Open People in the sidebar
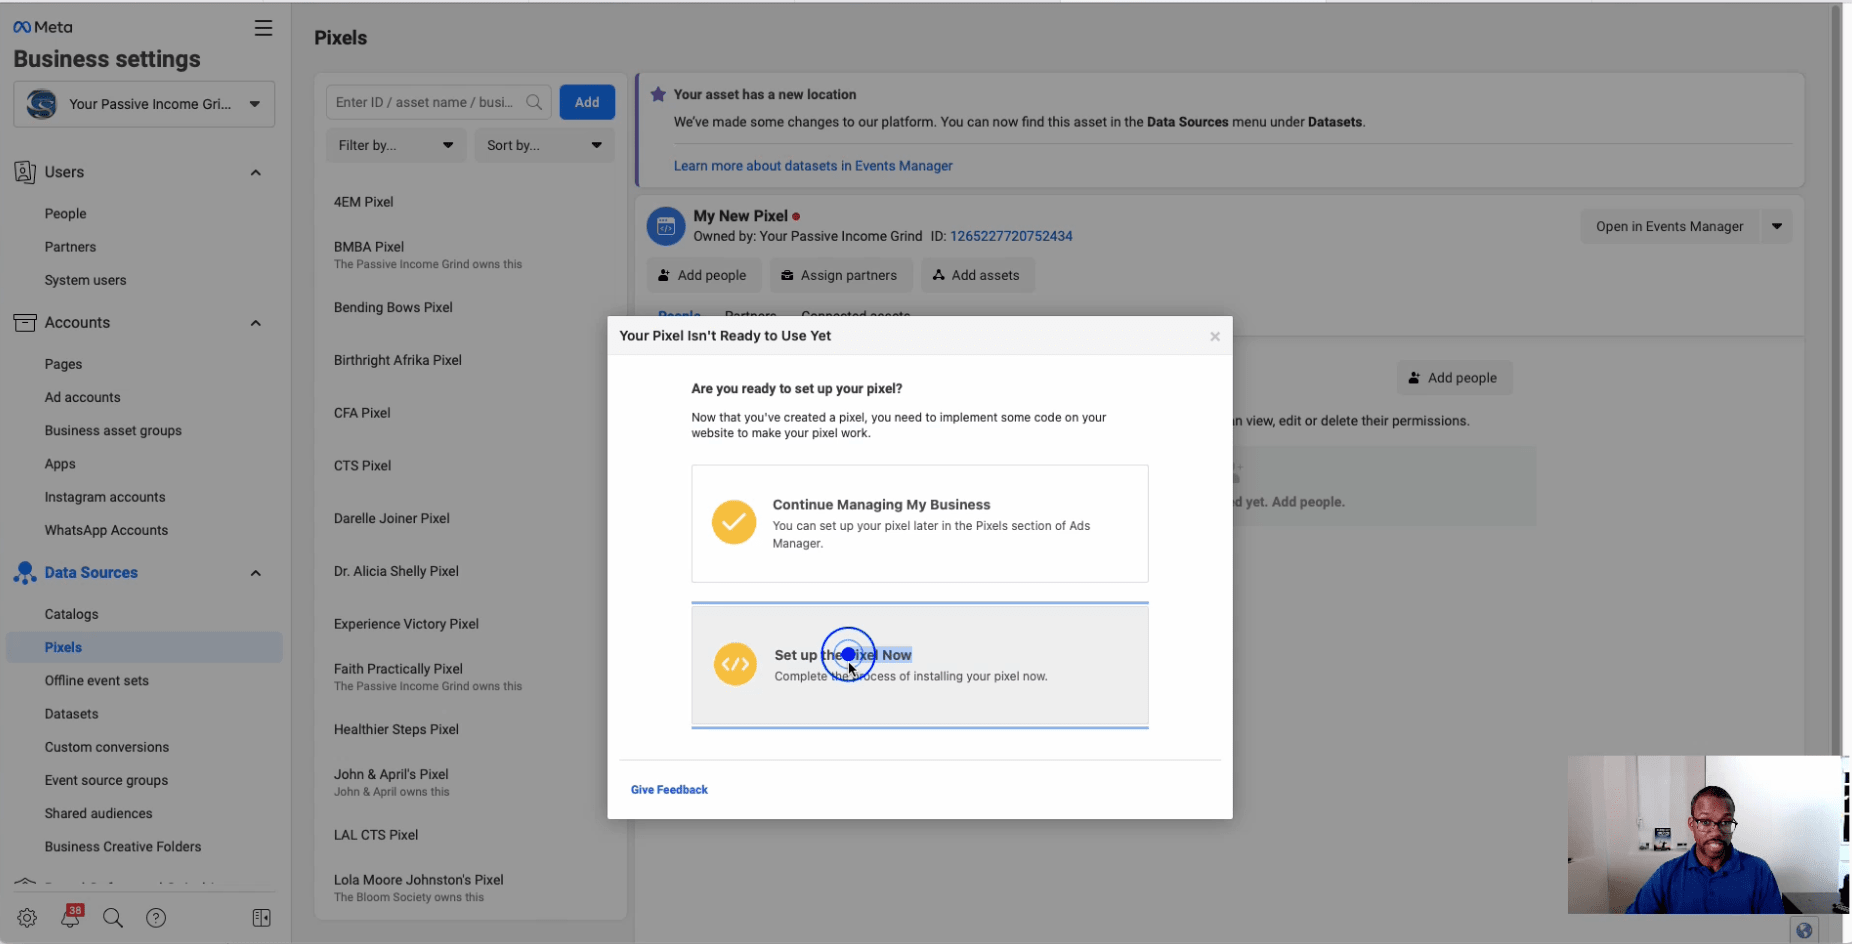 click(65, 214)
